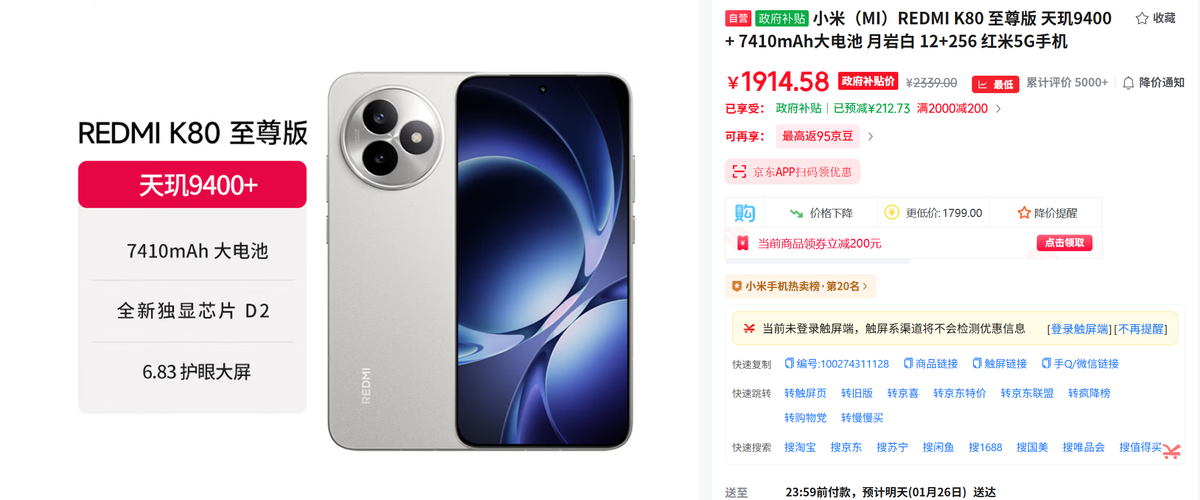Screen dimensions: 1200x500
Task: Copy the 手Q/微信链接 link
Action: [x=1079, y=364]
